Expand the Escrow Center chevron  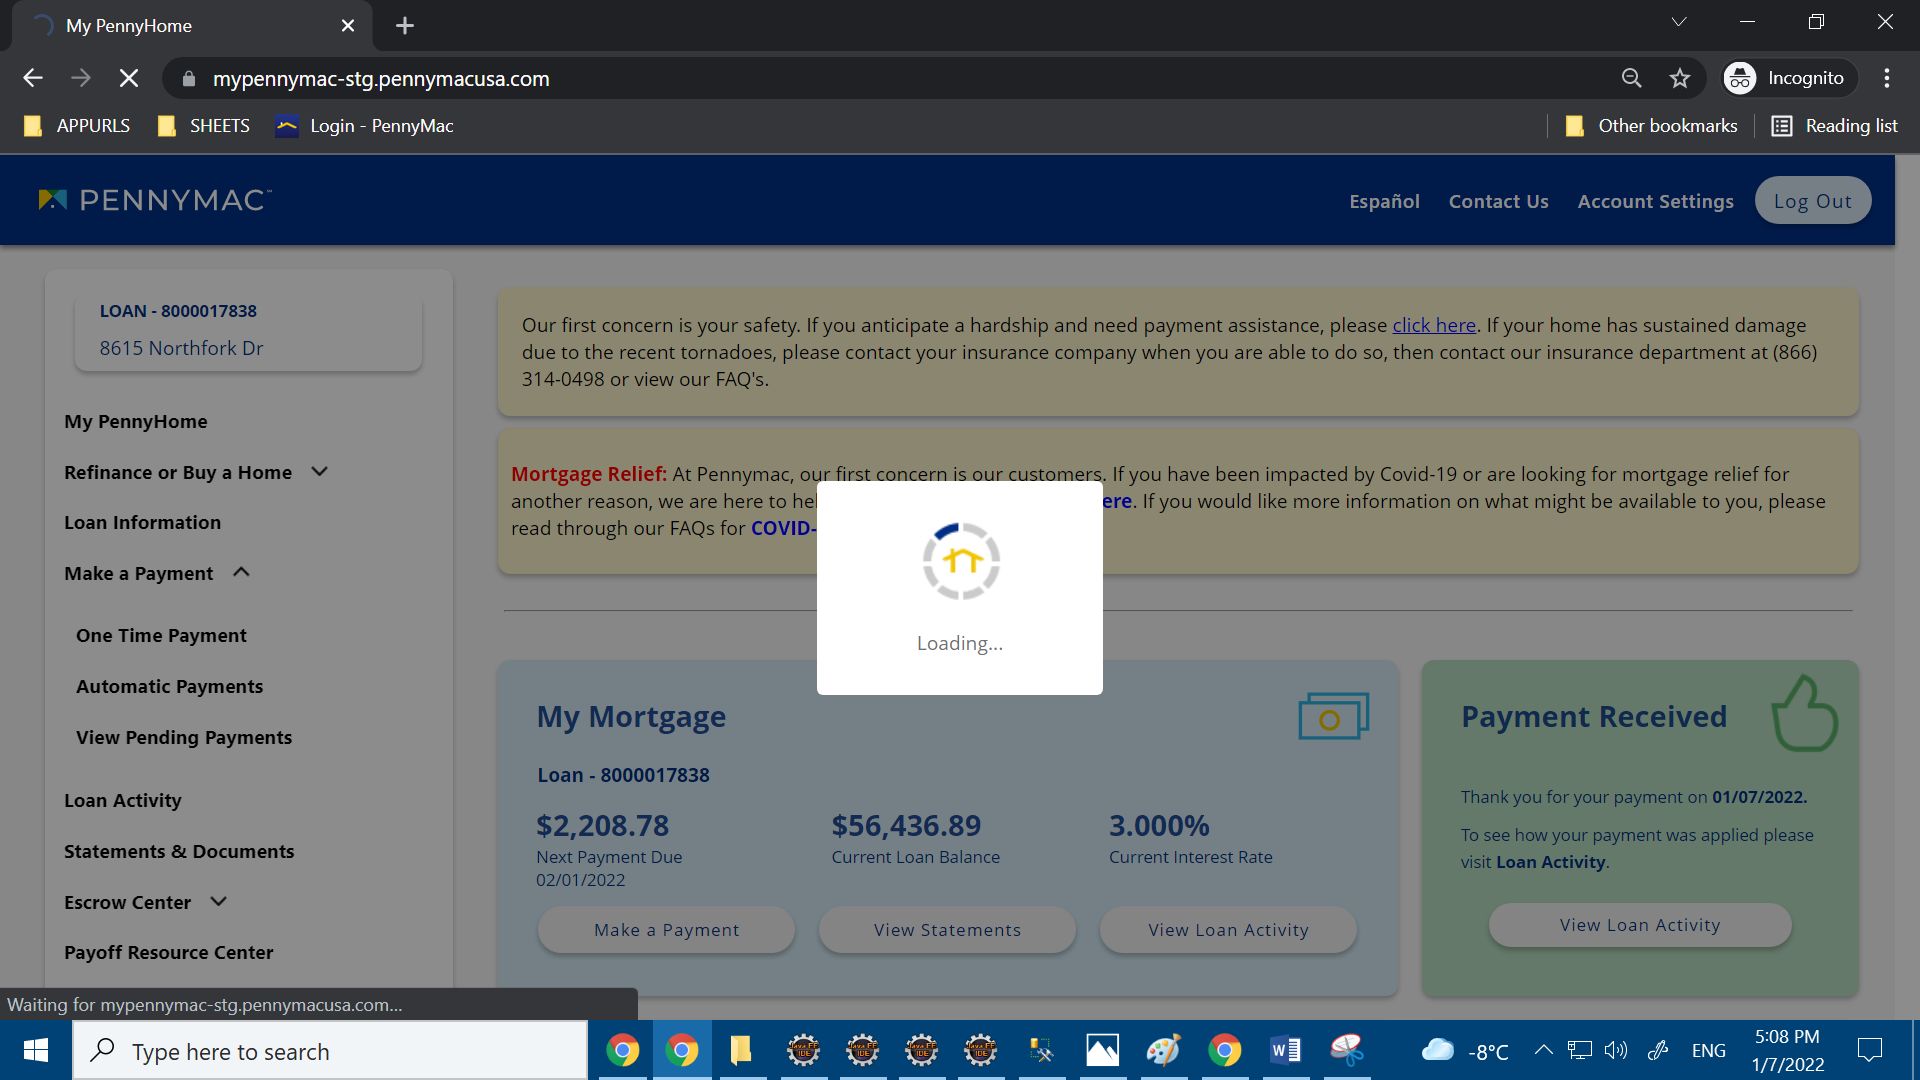(218, 902)
